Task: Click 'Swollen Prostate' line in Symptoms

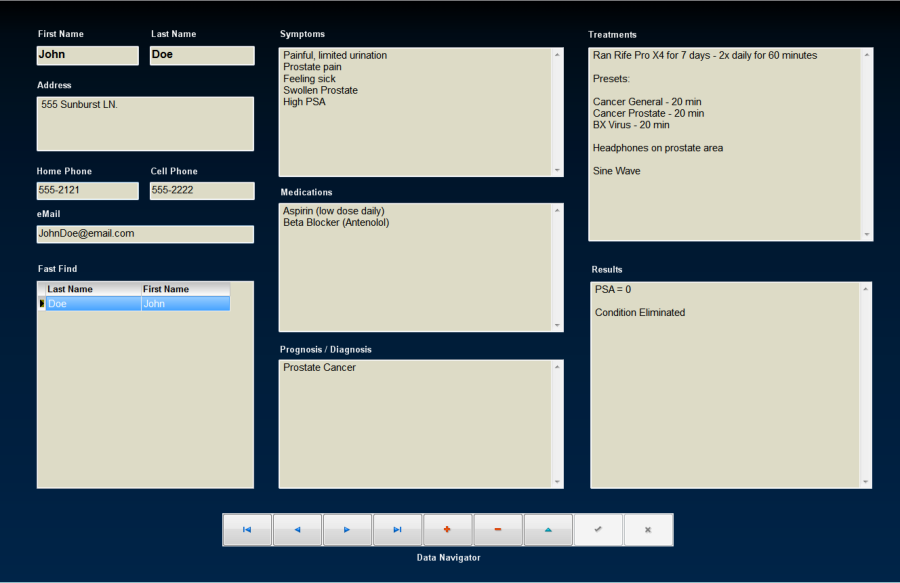Action: click(x=320, y=90)
